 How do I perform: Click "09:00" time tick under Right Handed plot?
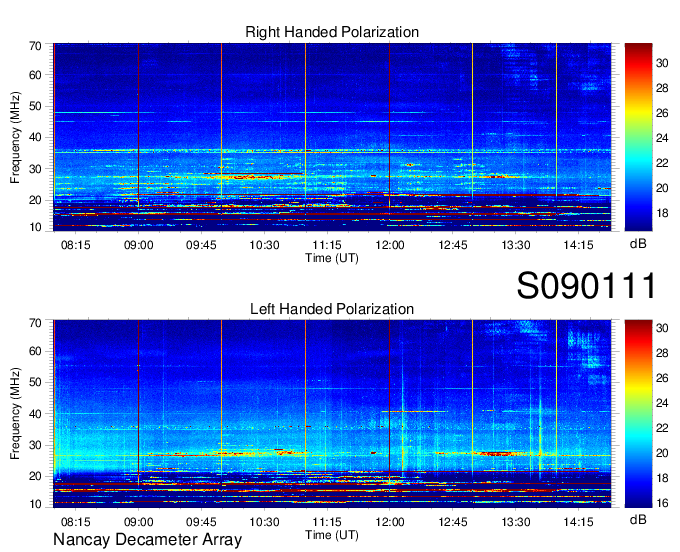click(x=138, y=245)
